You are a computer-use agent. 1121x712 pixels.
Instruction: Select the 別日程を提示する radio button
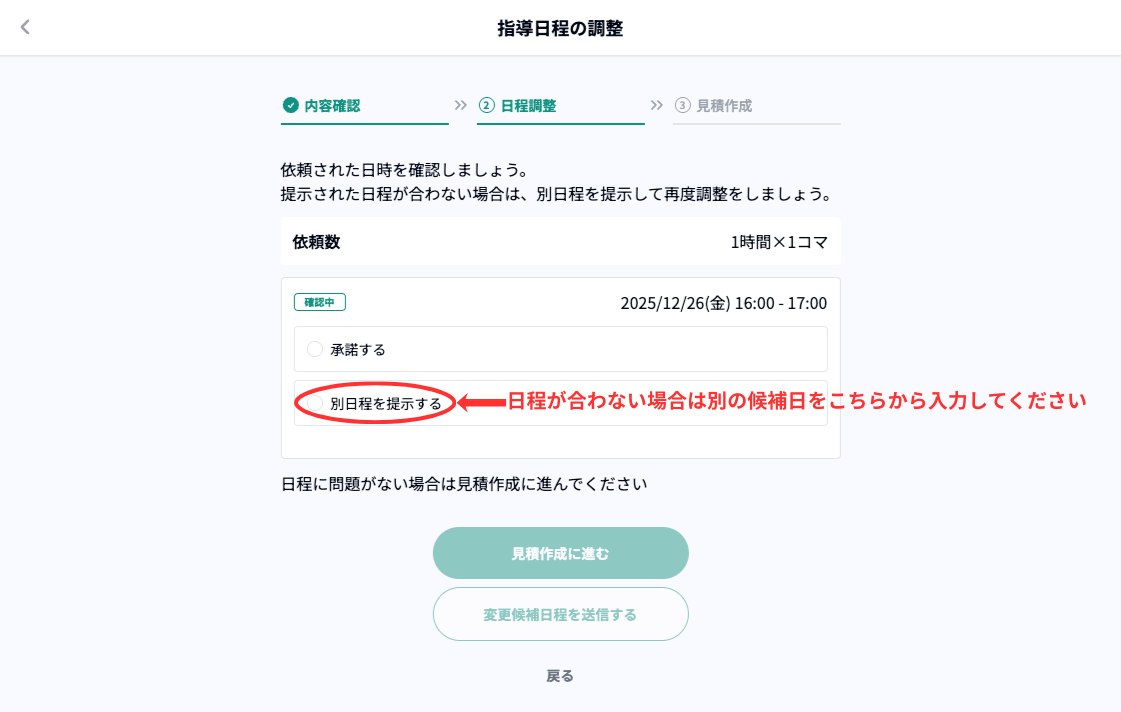(315, 403)
